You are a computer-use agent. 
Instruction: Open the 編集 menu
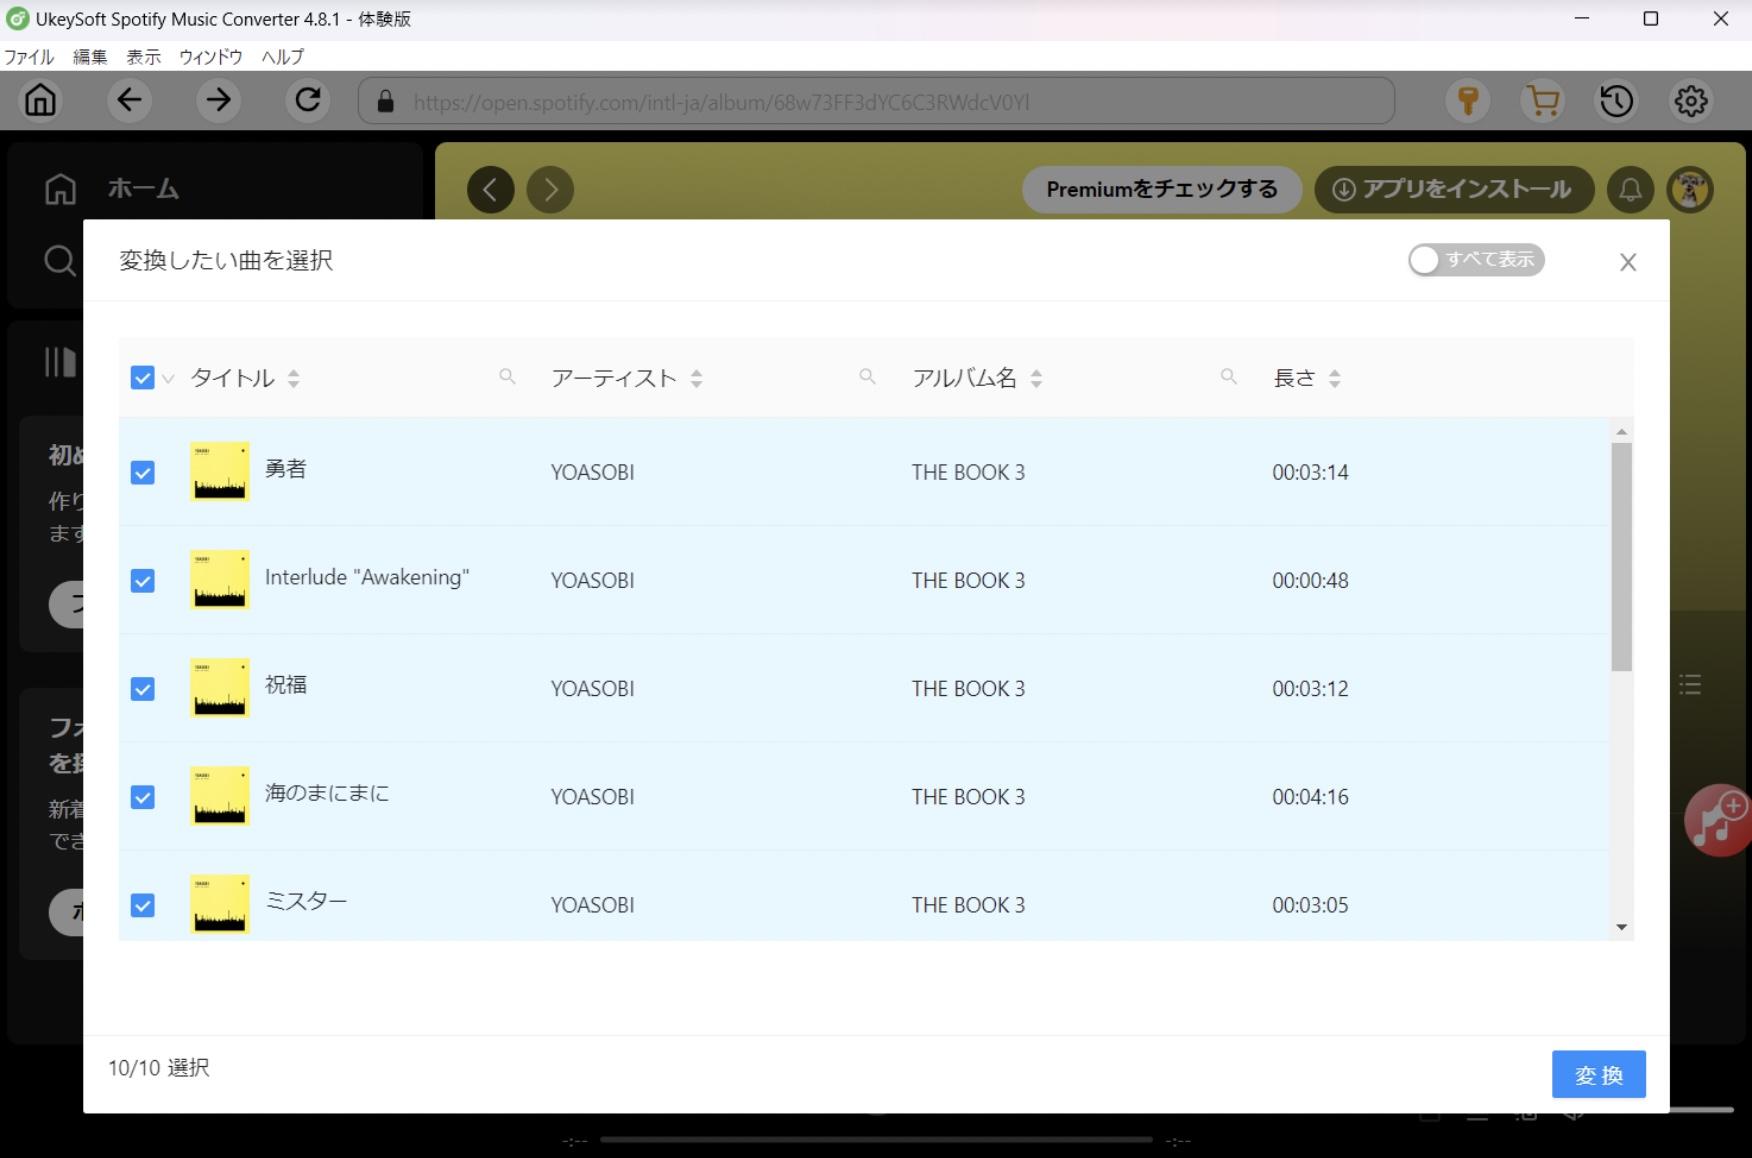(x=90, y=57)
